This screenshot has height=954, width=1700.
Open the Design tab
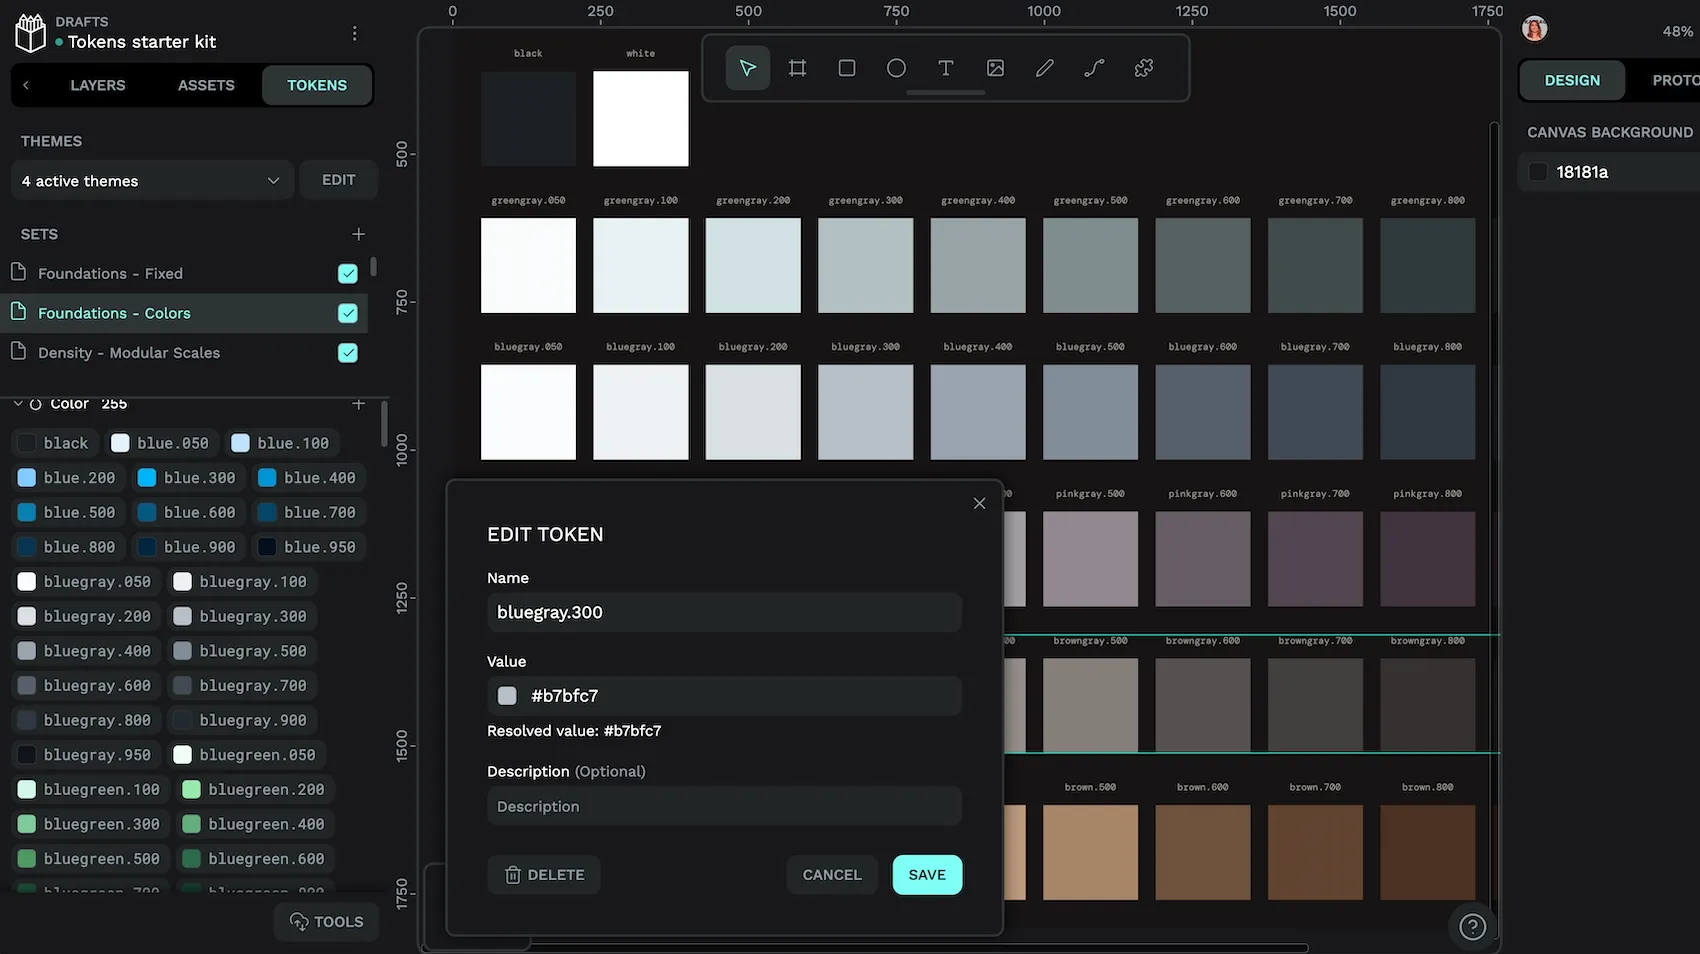click(1572, 80)
